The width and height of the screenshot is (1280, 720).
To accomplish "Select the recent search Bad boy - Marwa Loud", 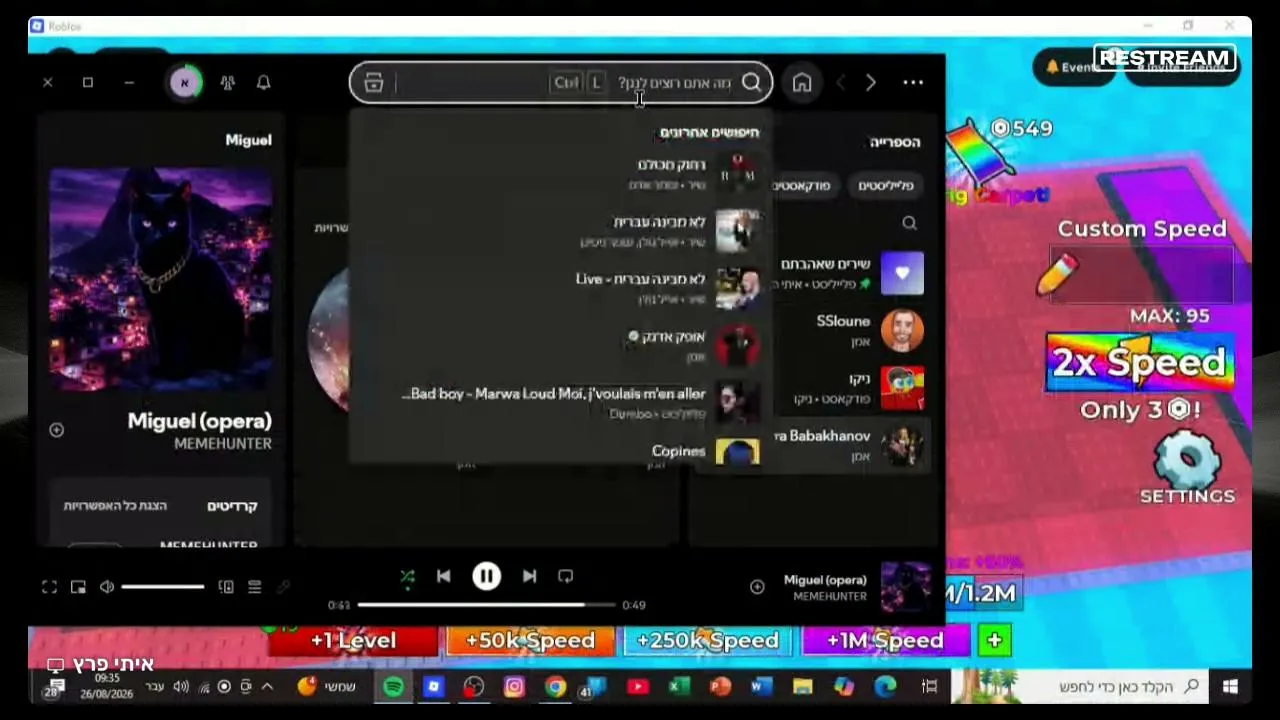I will tap(560, 402).
